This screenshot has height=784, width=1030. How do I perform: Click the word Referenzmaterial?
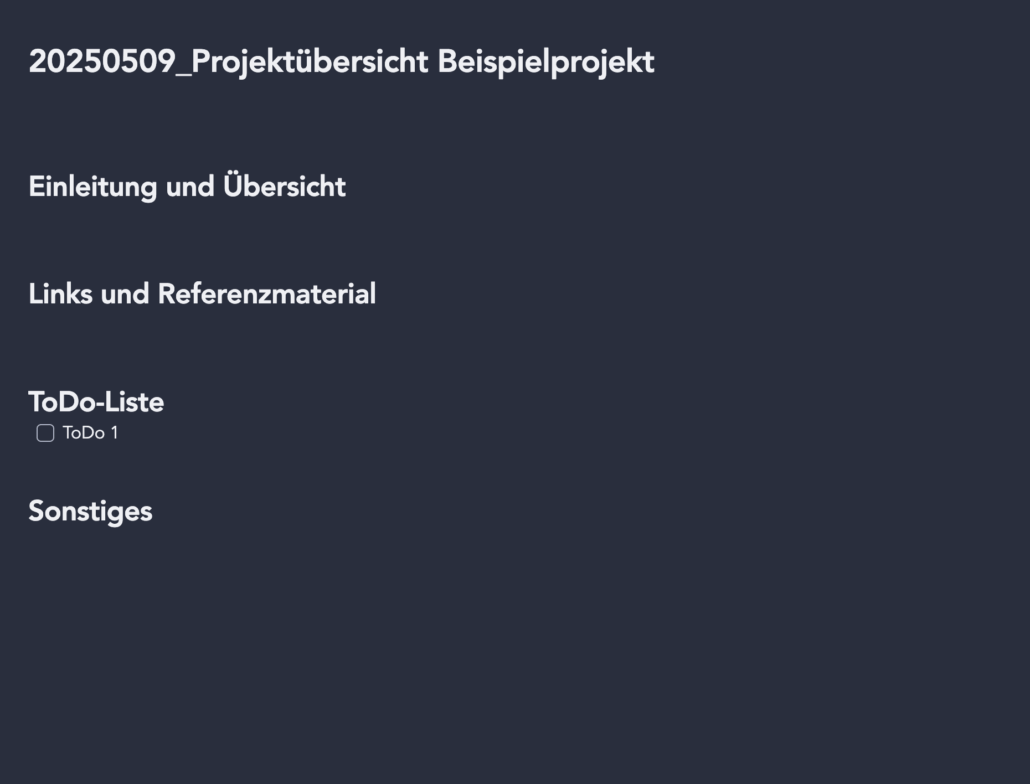click(267, 294)
